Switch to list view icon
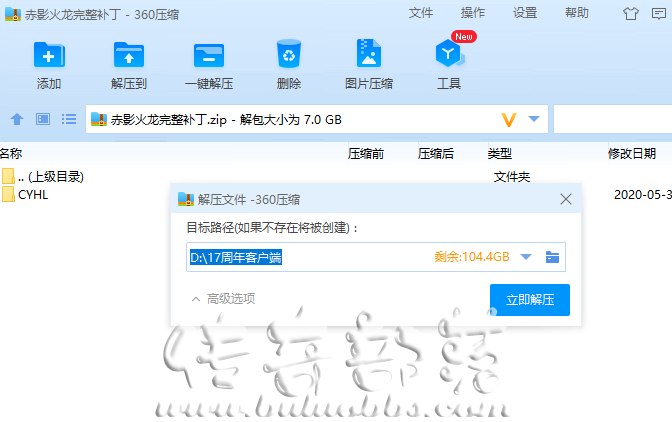The width and height of the screenshot is (672, 422). (69, 119)
